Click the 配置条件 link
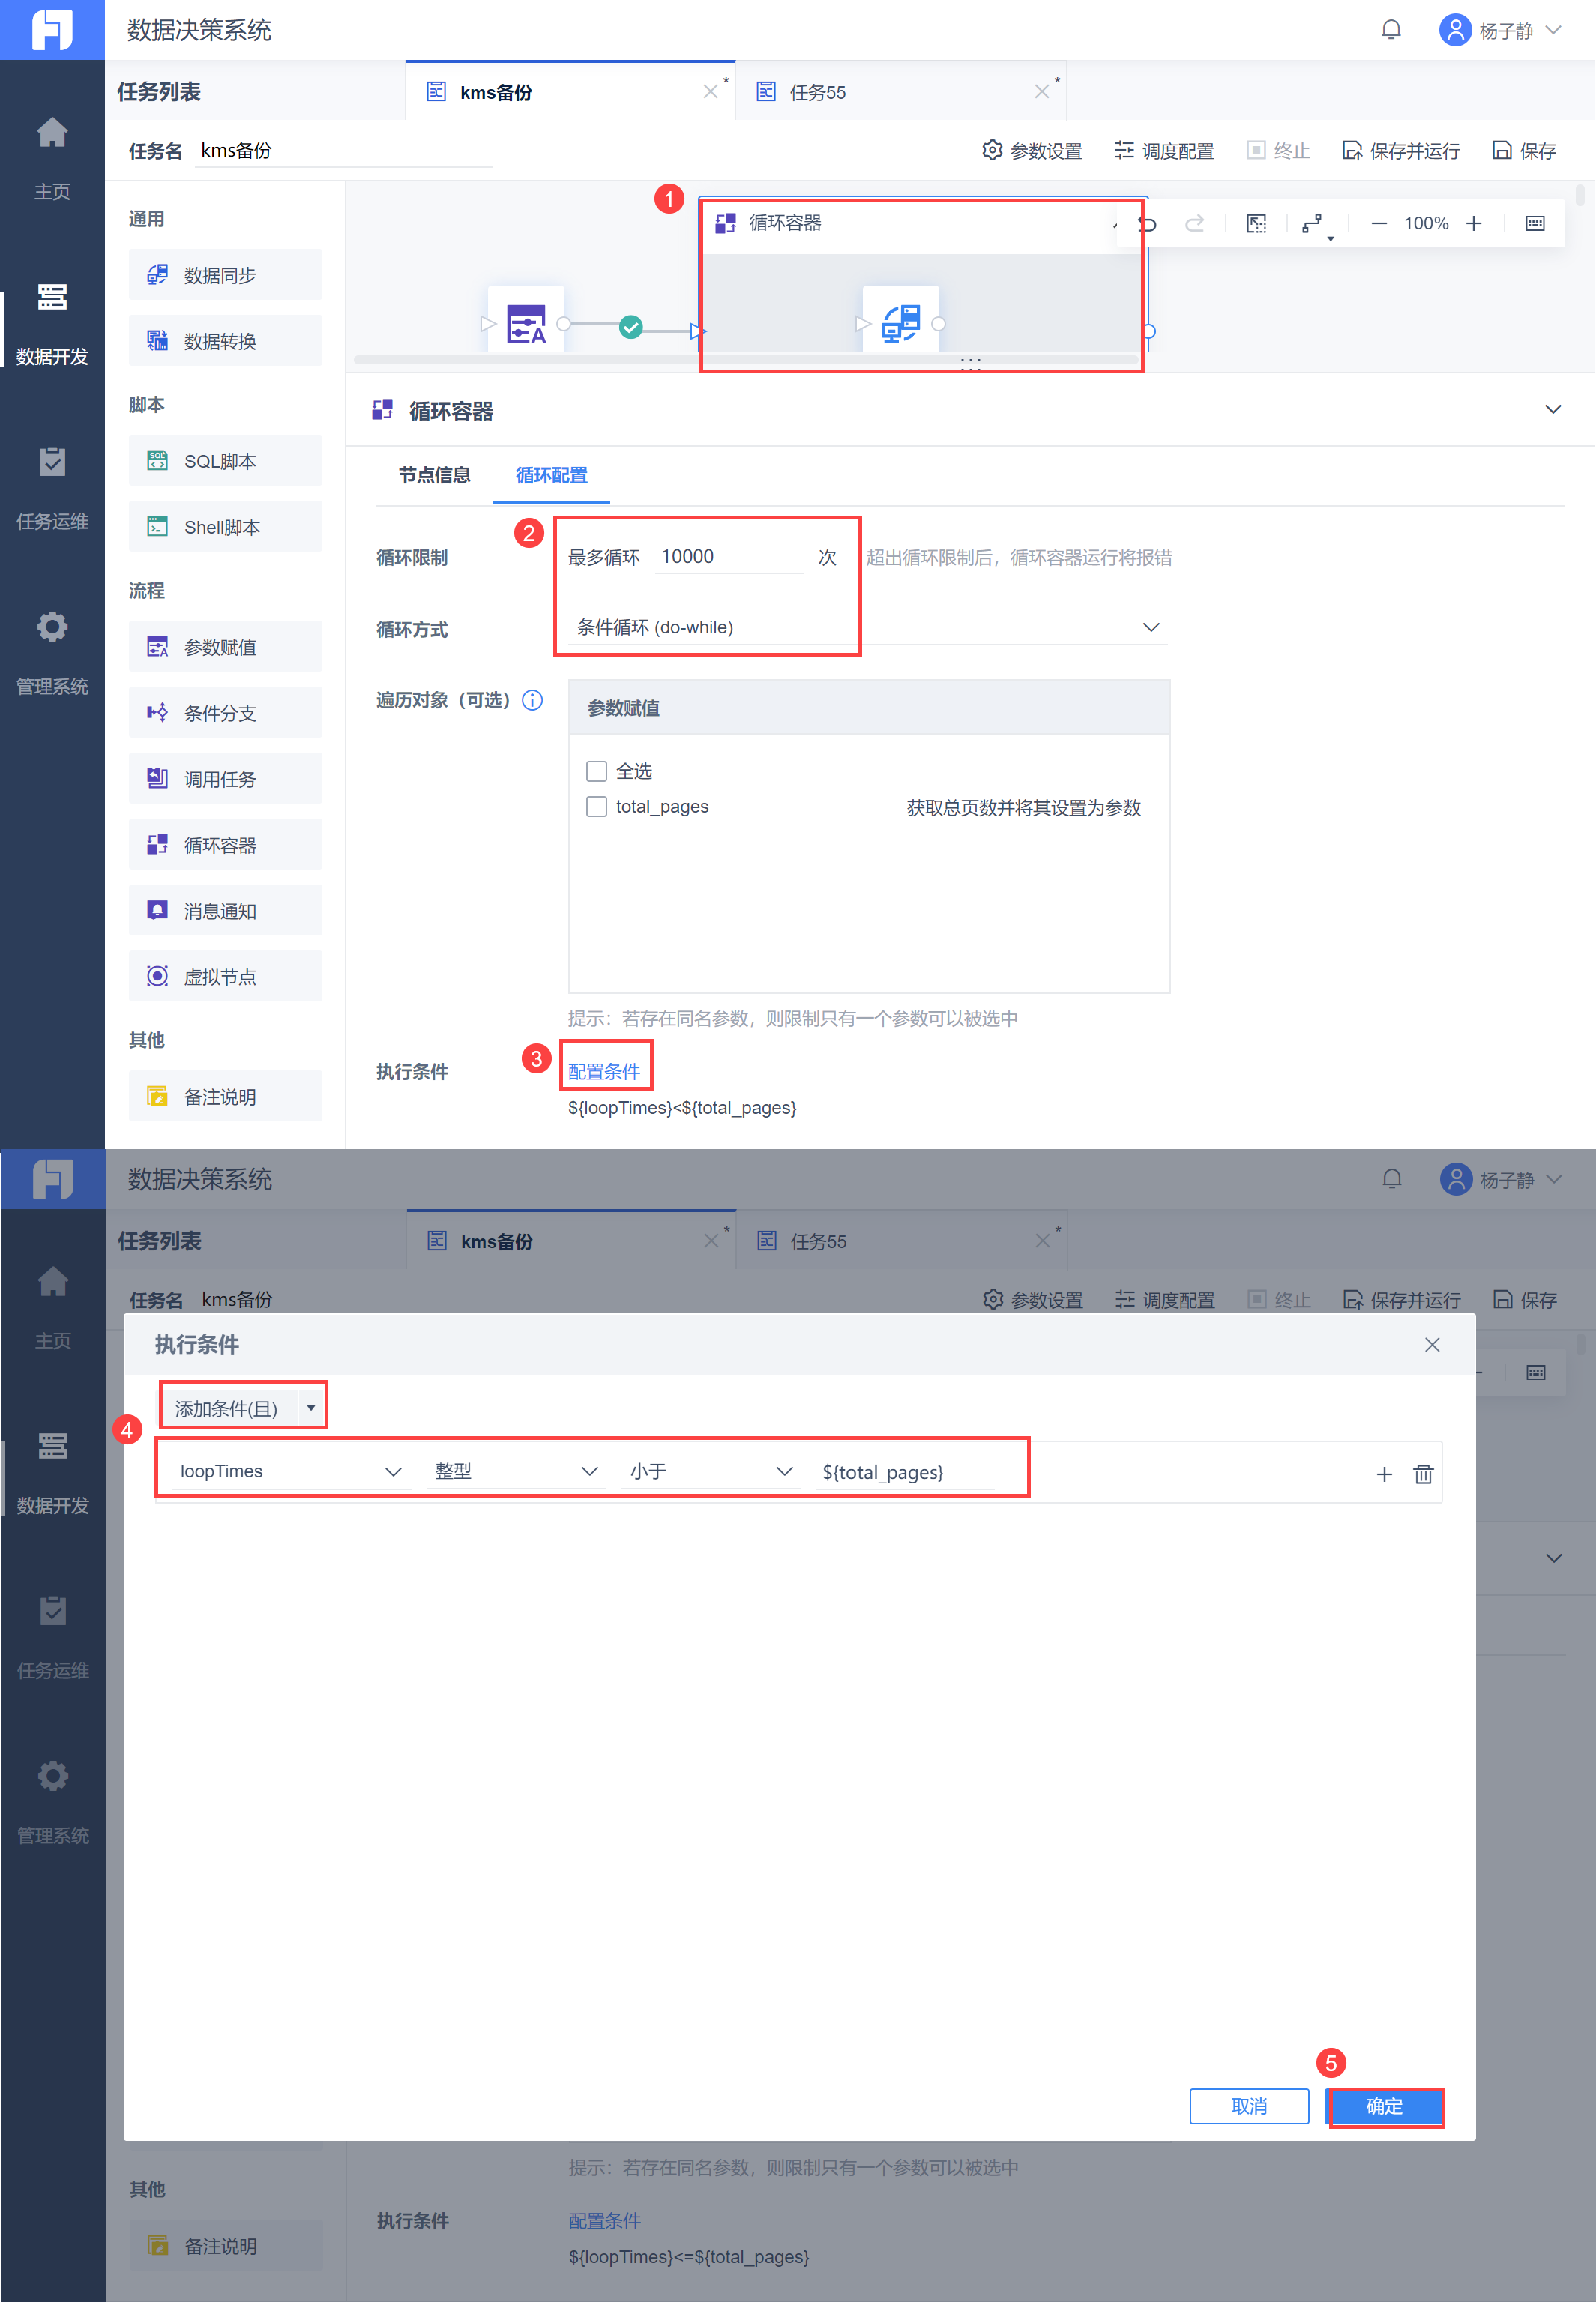Image resolution: width=1596 pixels, height=2302 pixels. coord(604,1072)
